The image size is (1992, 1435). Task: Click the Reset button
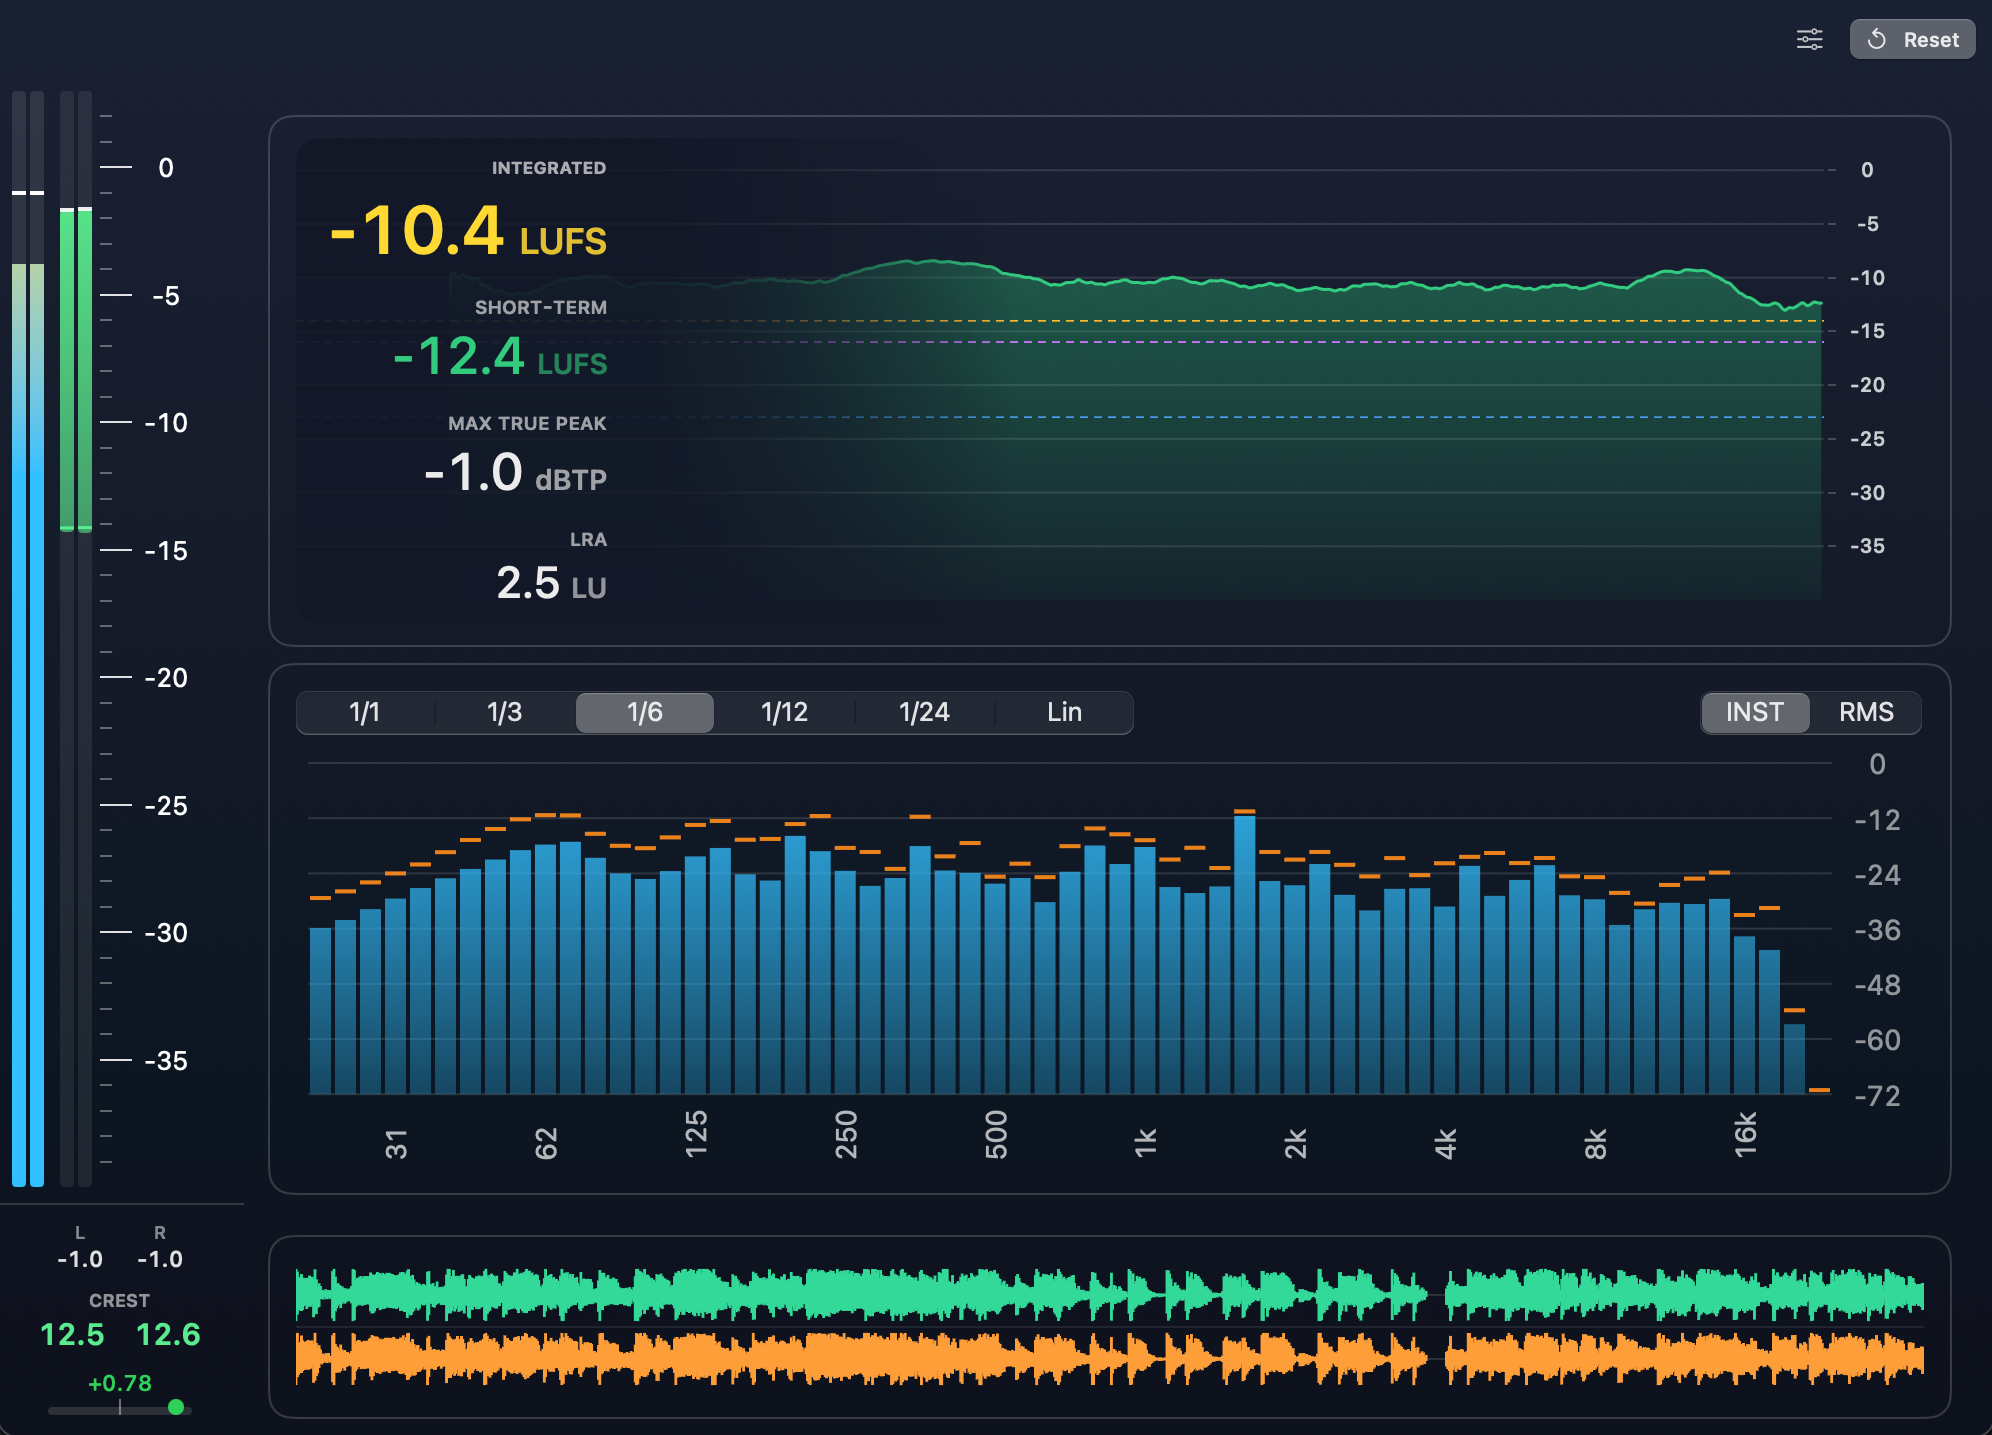1912,40
